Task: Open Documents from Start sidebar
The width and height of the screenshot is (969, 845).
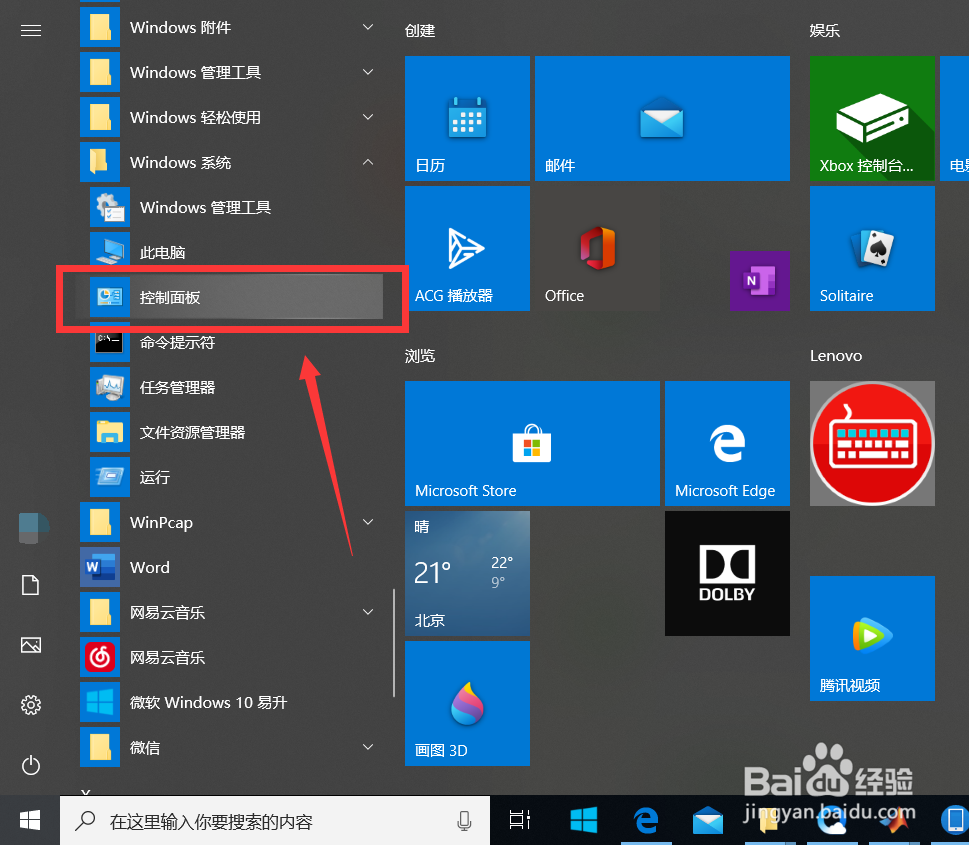Action: tap(31, 585)
